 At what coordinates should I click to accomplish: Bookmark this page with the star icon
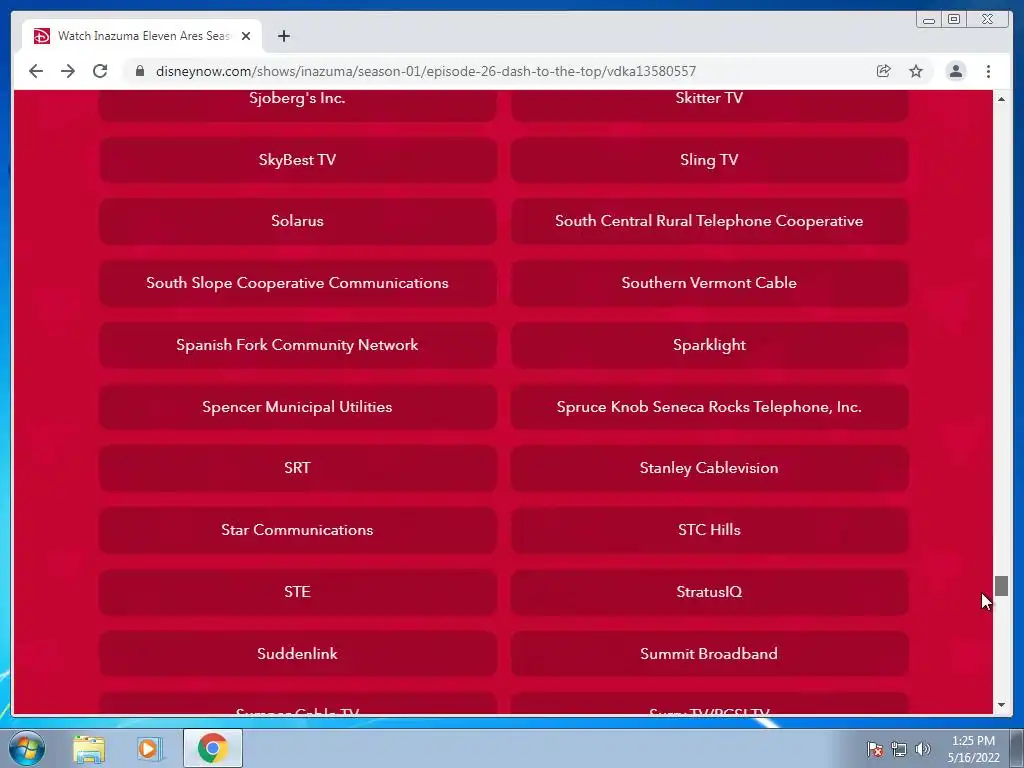[916, 71]
